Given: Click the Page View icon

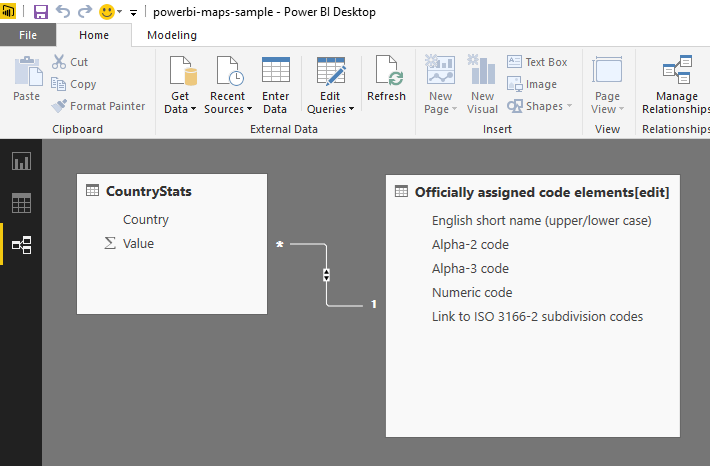Looking at the screenshot, I should coord(607,70).
